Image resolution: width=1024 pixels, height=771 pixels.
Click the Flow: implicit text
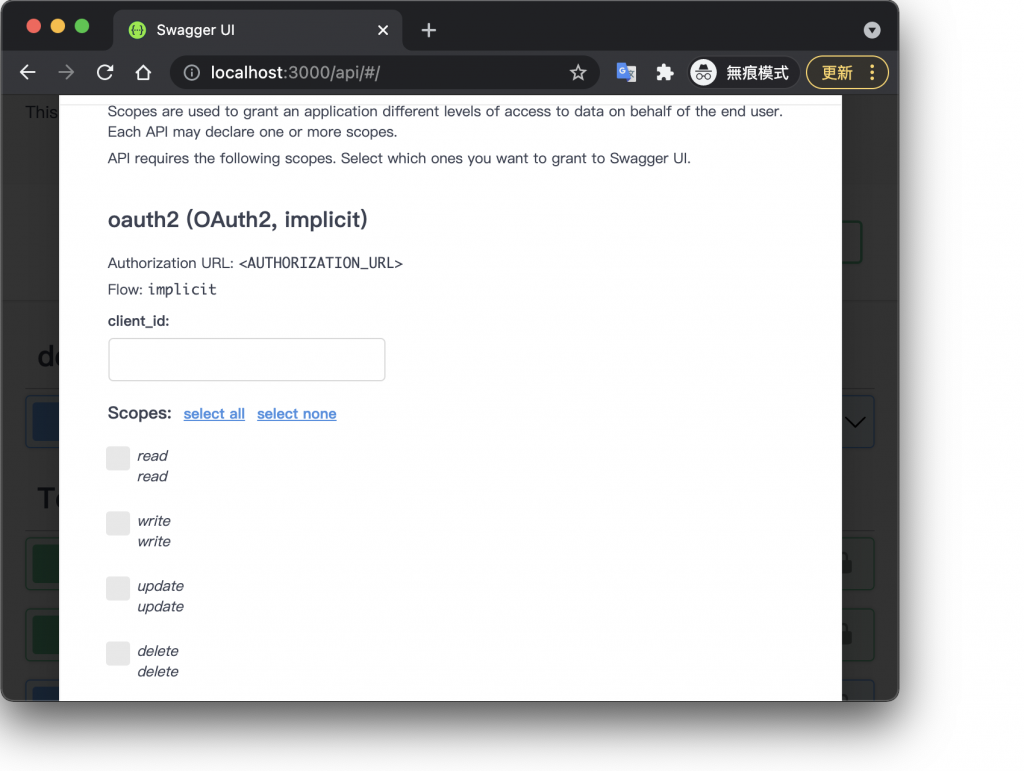[x=162, y=290]
